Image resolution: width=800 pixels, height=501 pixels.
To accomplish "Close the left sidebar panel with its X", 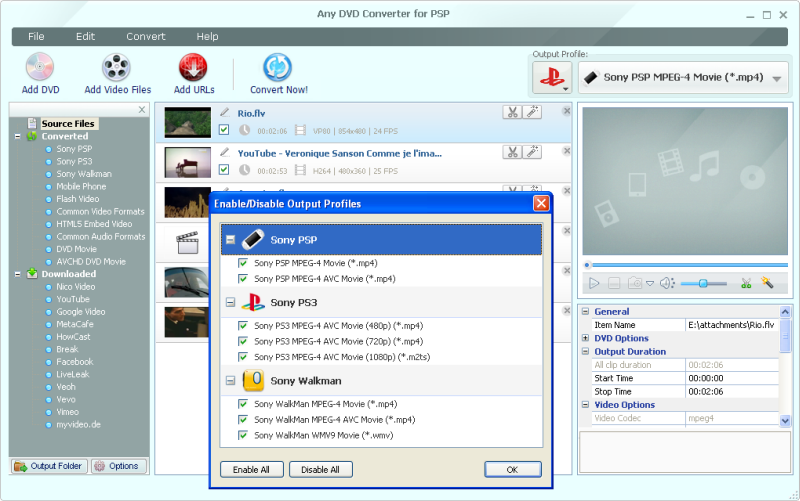I will point(142,110).
